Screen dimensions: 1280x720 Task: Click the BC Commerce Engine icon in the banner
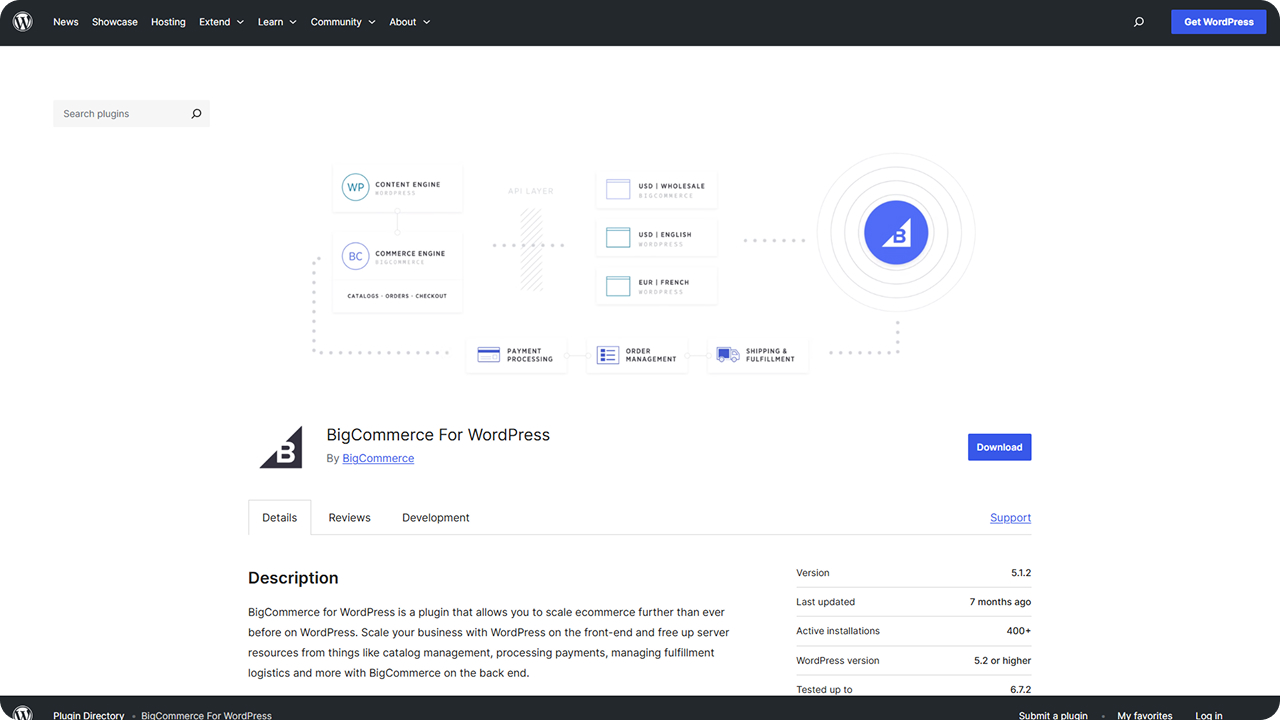click(355, 257)
